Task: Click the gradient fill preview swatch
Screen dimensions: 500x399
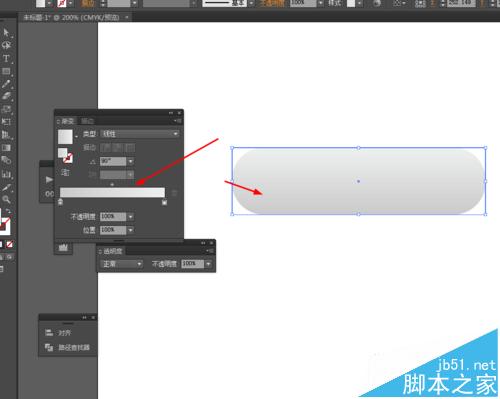Action: pos(65,137)
